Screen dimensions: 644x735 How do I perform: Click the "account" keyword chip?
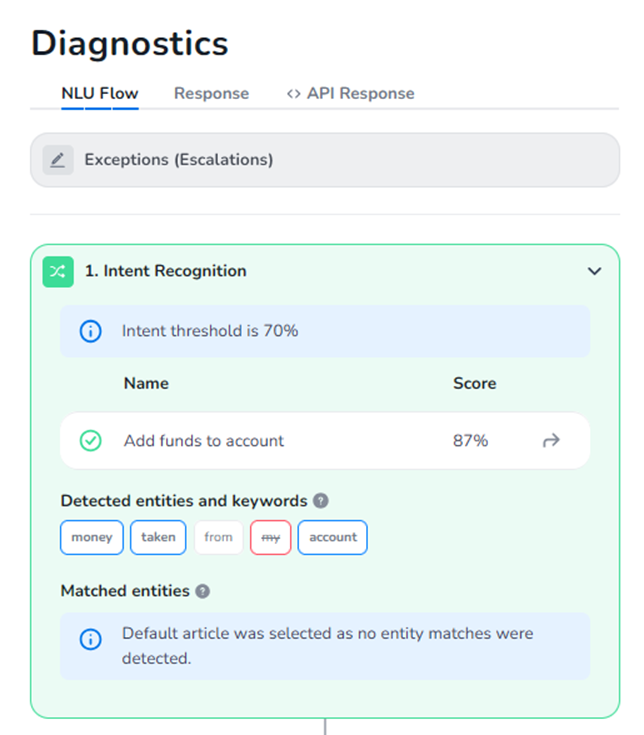333,537
